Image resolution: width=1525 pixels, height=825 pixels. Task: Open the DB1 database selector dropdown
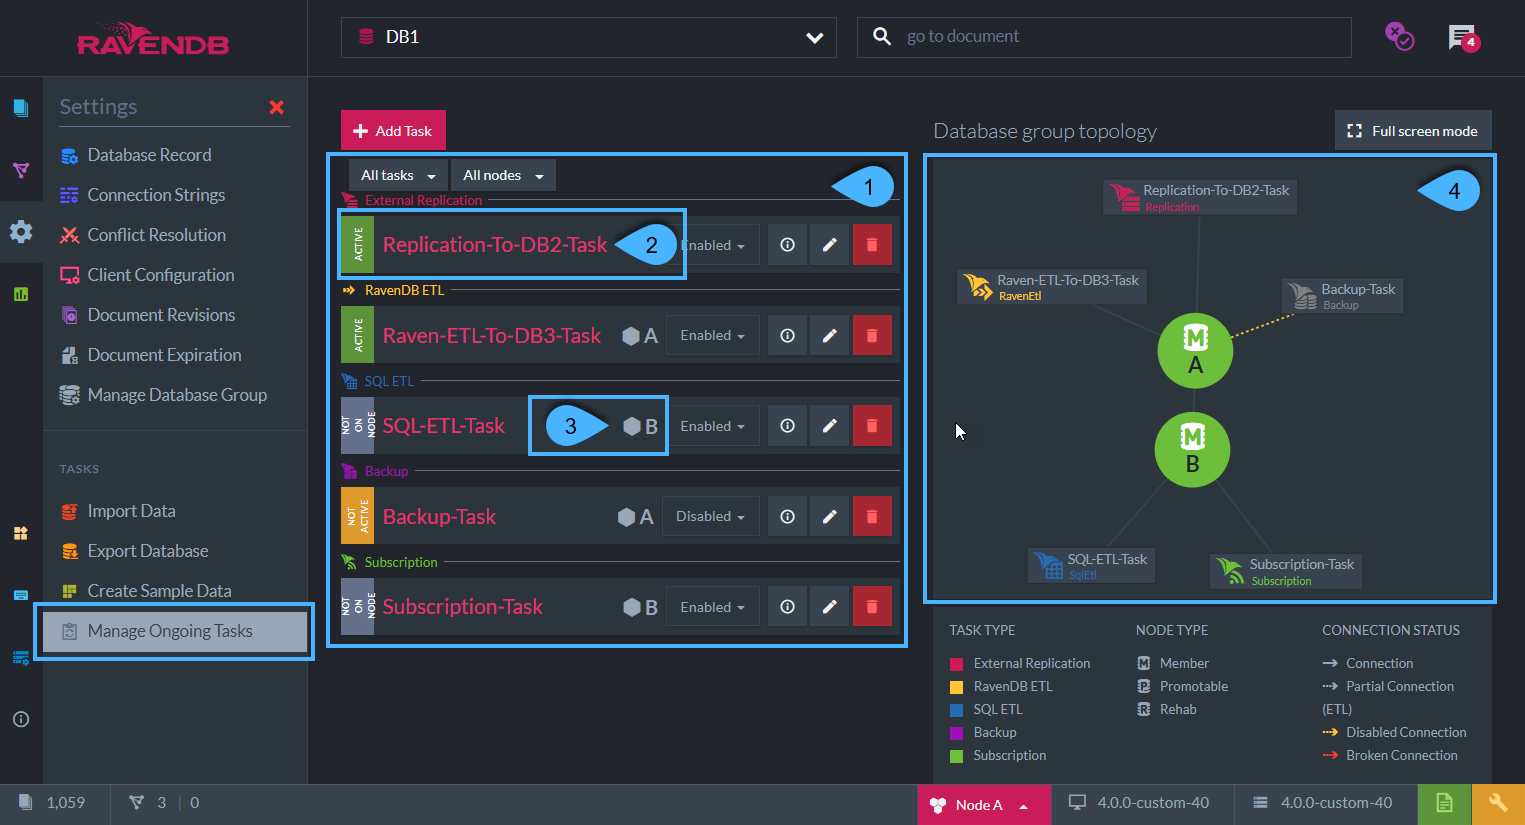pos(588,37)
